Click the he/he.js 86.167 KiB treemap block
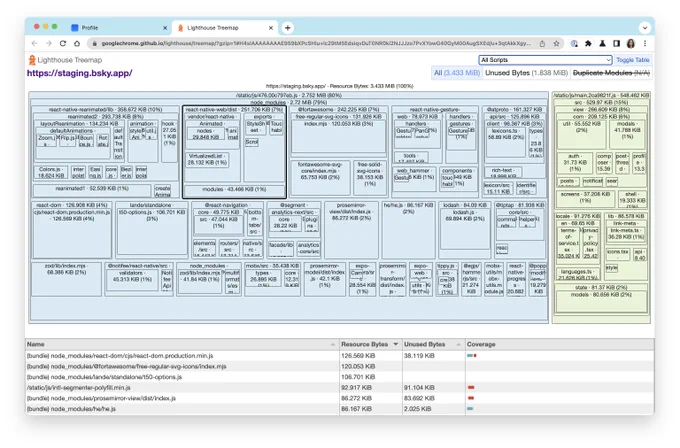 click(409, 230)
